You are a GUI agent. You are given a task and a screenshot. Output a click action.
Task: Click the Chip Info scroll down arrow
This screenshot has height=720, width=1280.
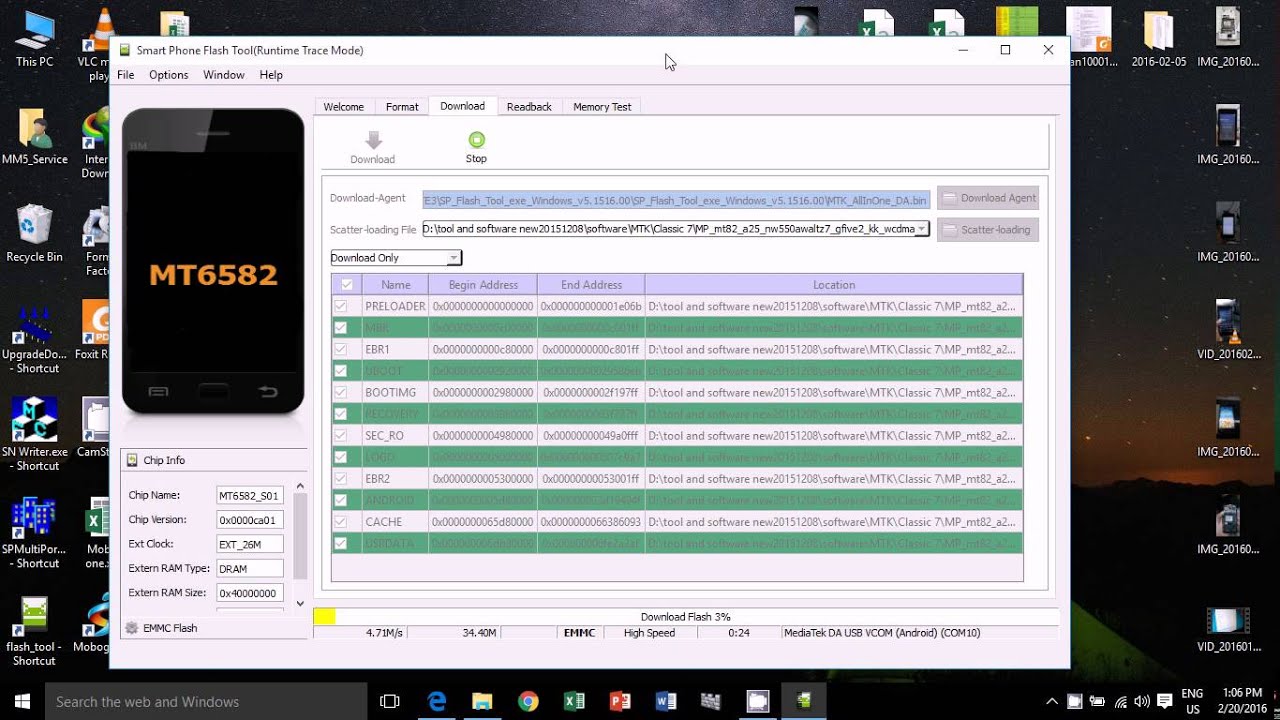(300, 603)
